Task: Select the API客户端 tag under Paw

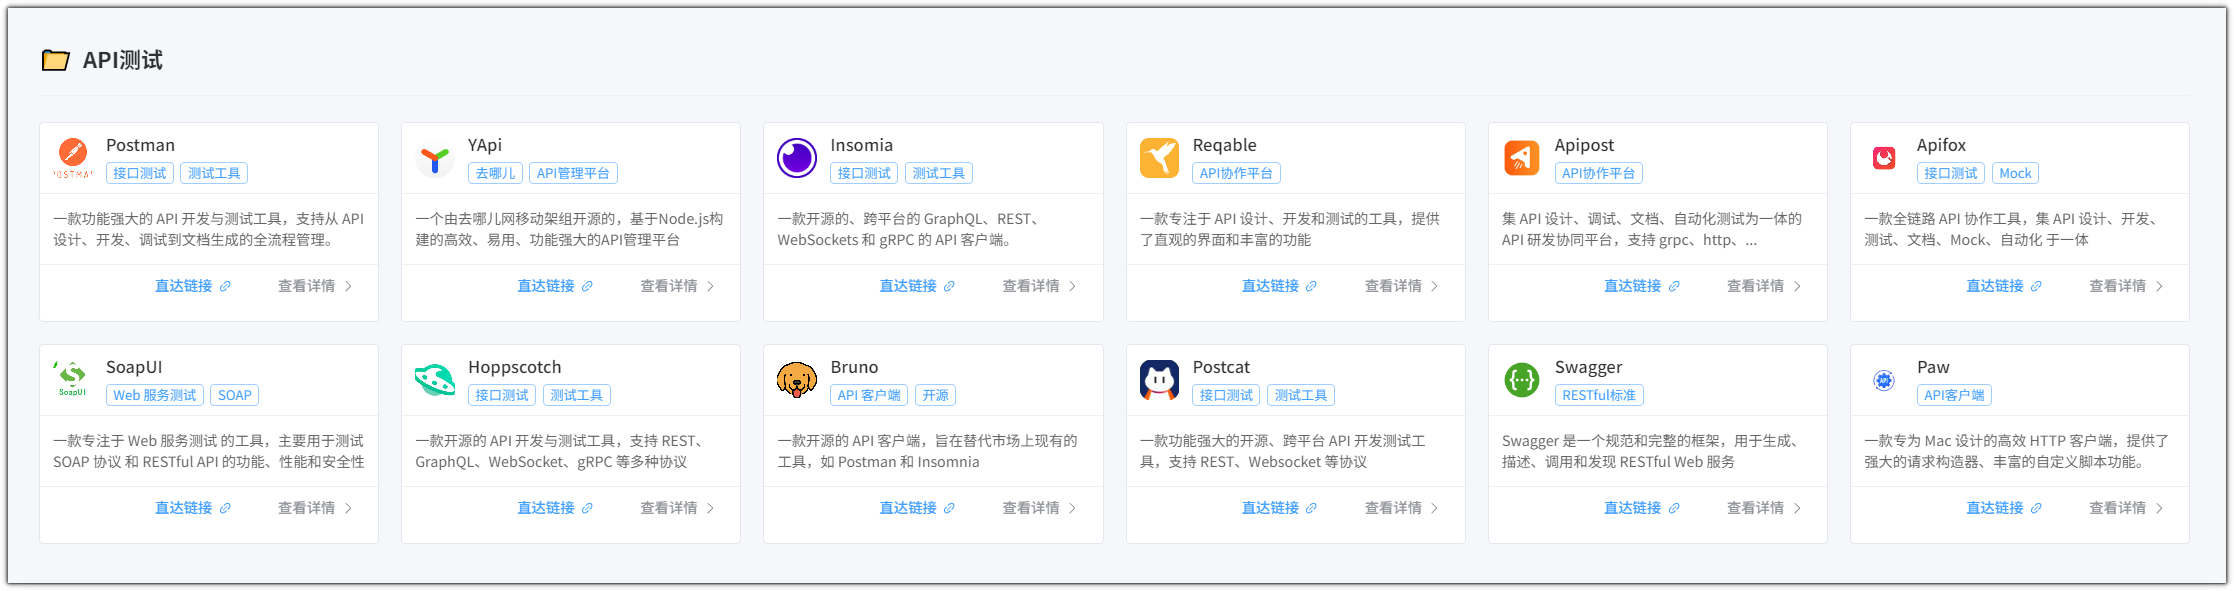Action: 1954,395
